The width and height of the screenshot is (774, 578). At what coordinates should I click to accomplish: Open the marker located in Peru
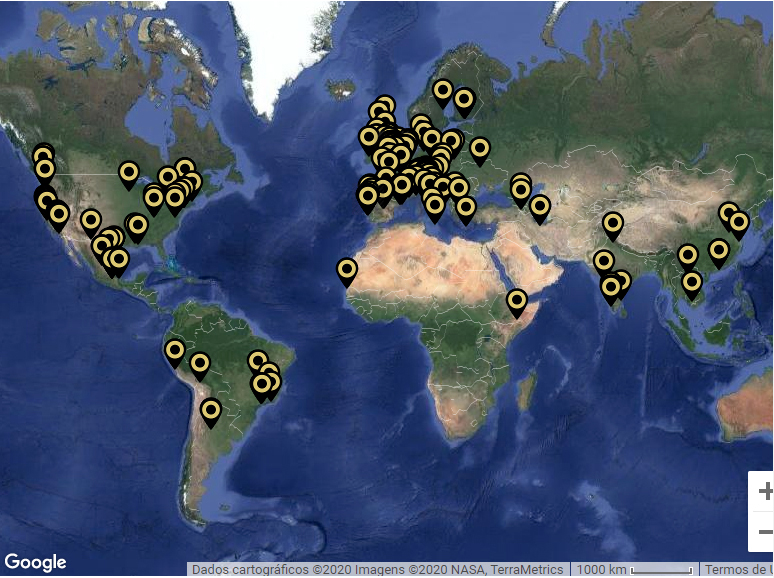click(x=175, y=353)
